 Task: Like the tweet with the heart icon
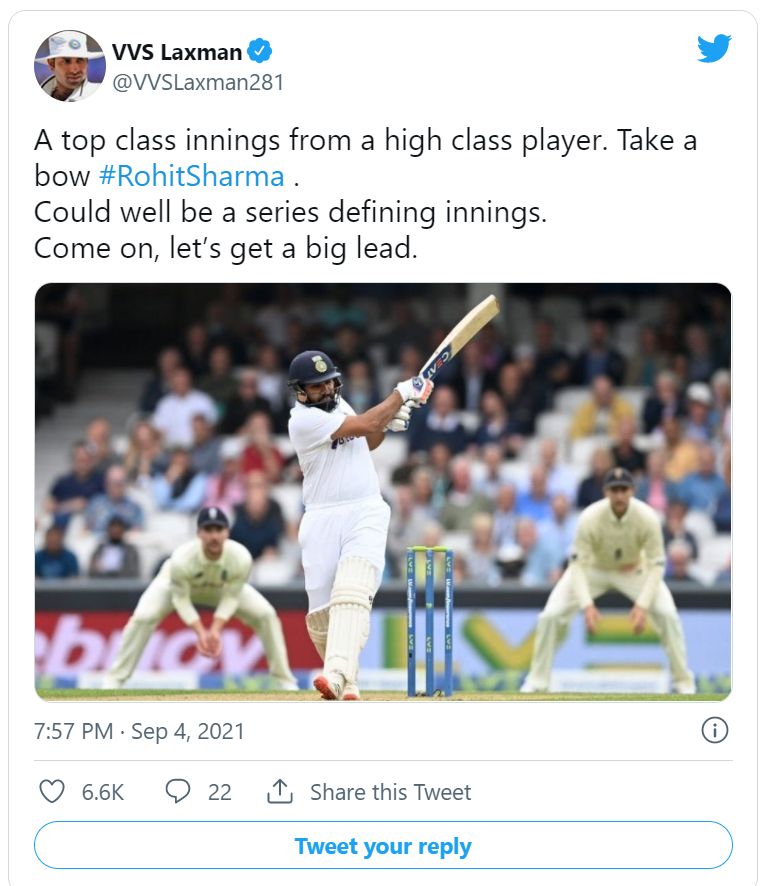pyautogui.click(x=52, y=792)
